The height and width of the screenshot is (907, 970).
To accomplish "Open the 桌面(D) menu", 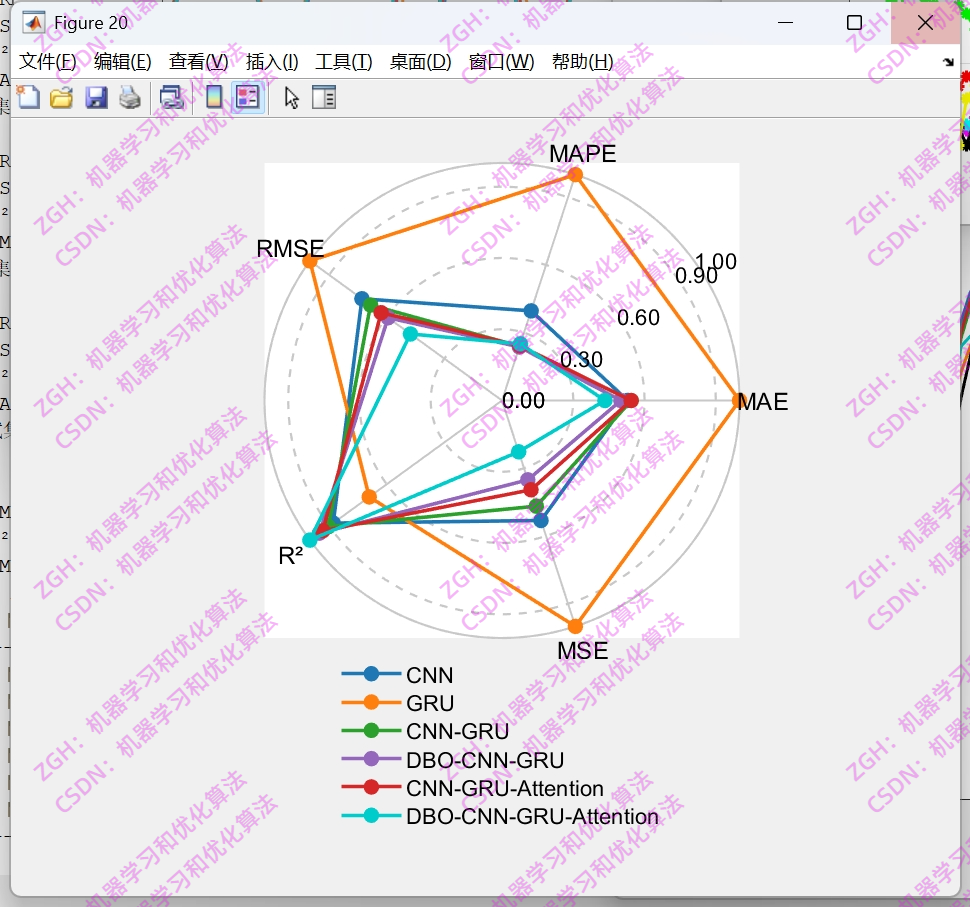I will (x=421, y=61).
